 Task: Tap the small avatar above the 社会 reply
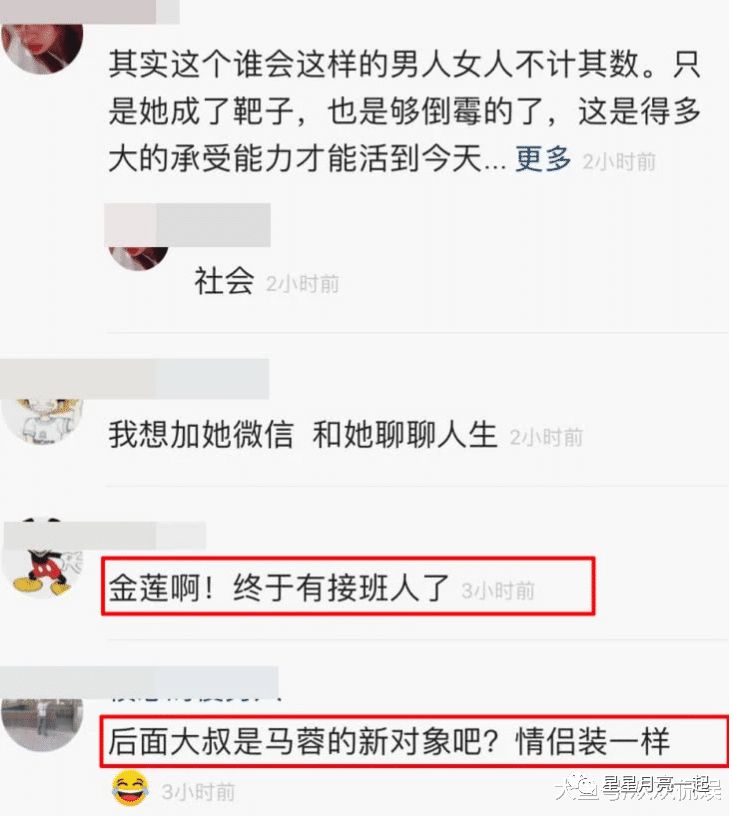tap(138, 258)
